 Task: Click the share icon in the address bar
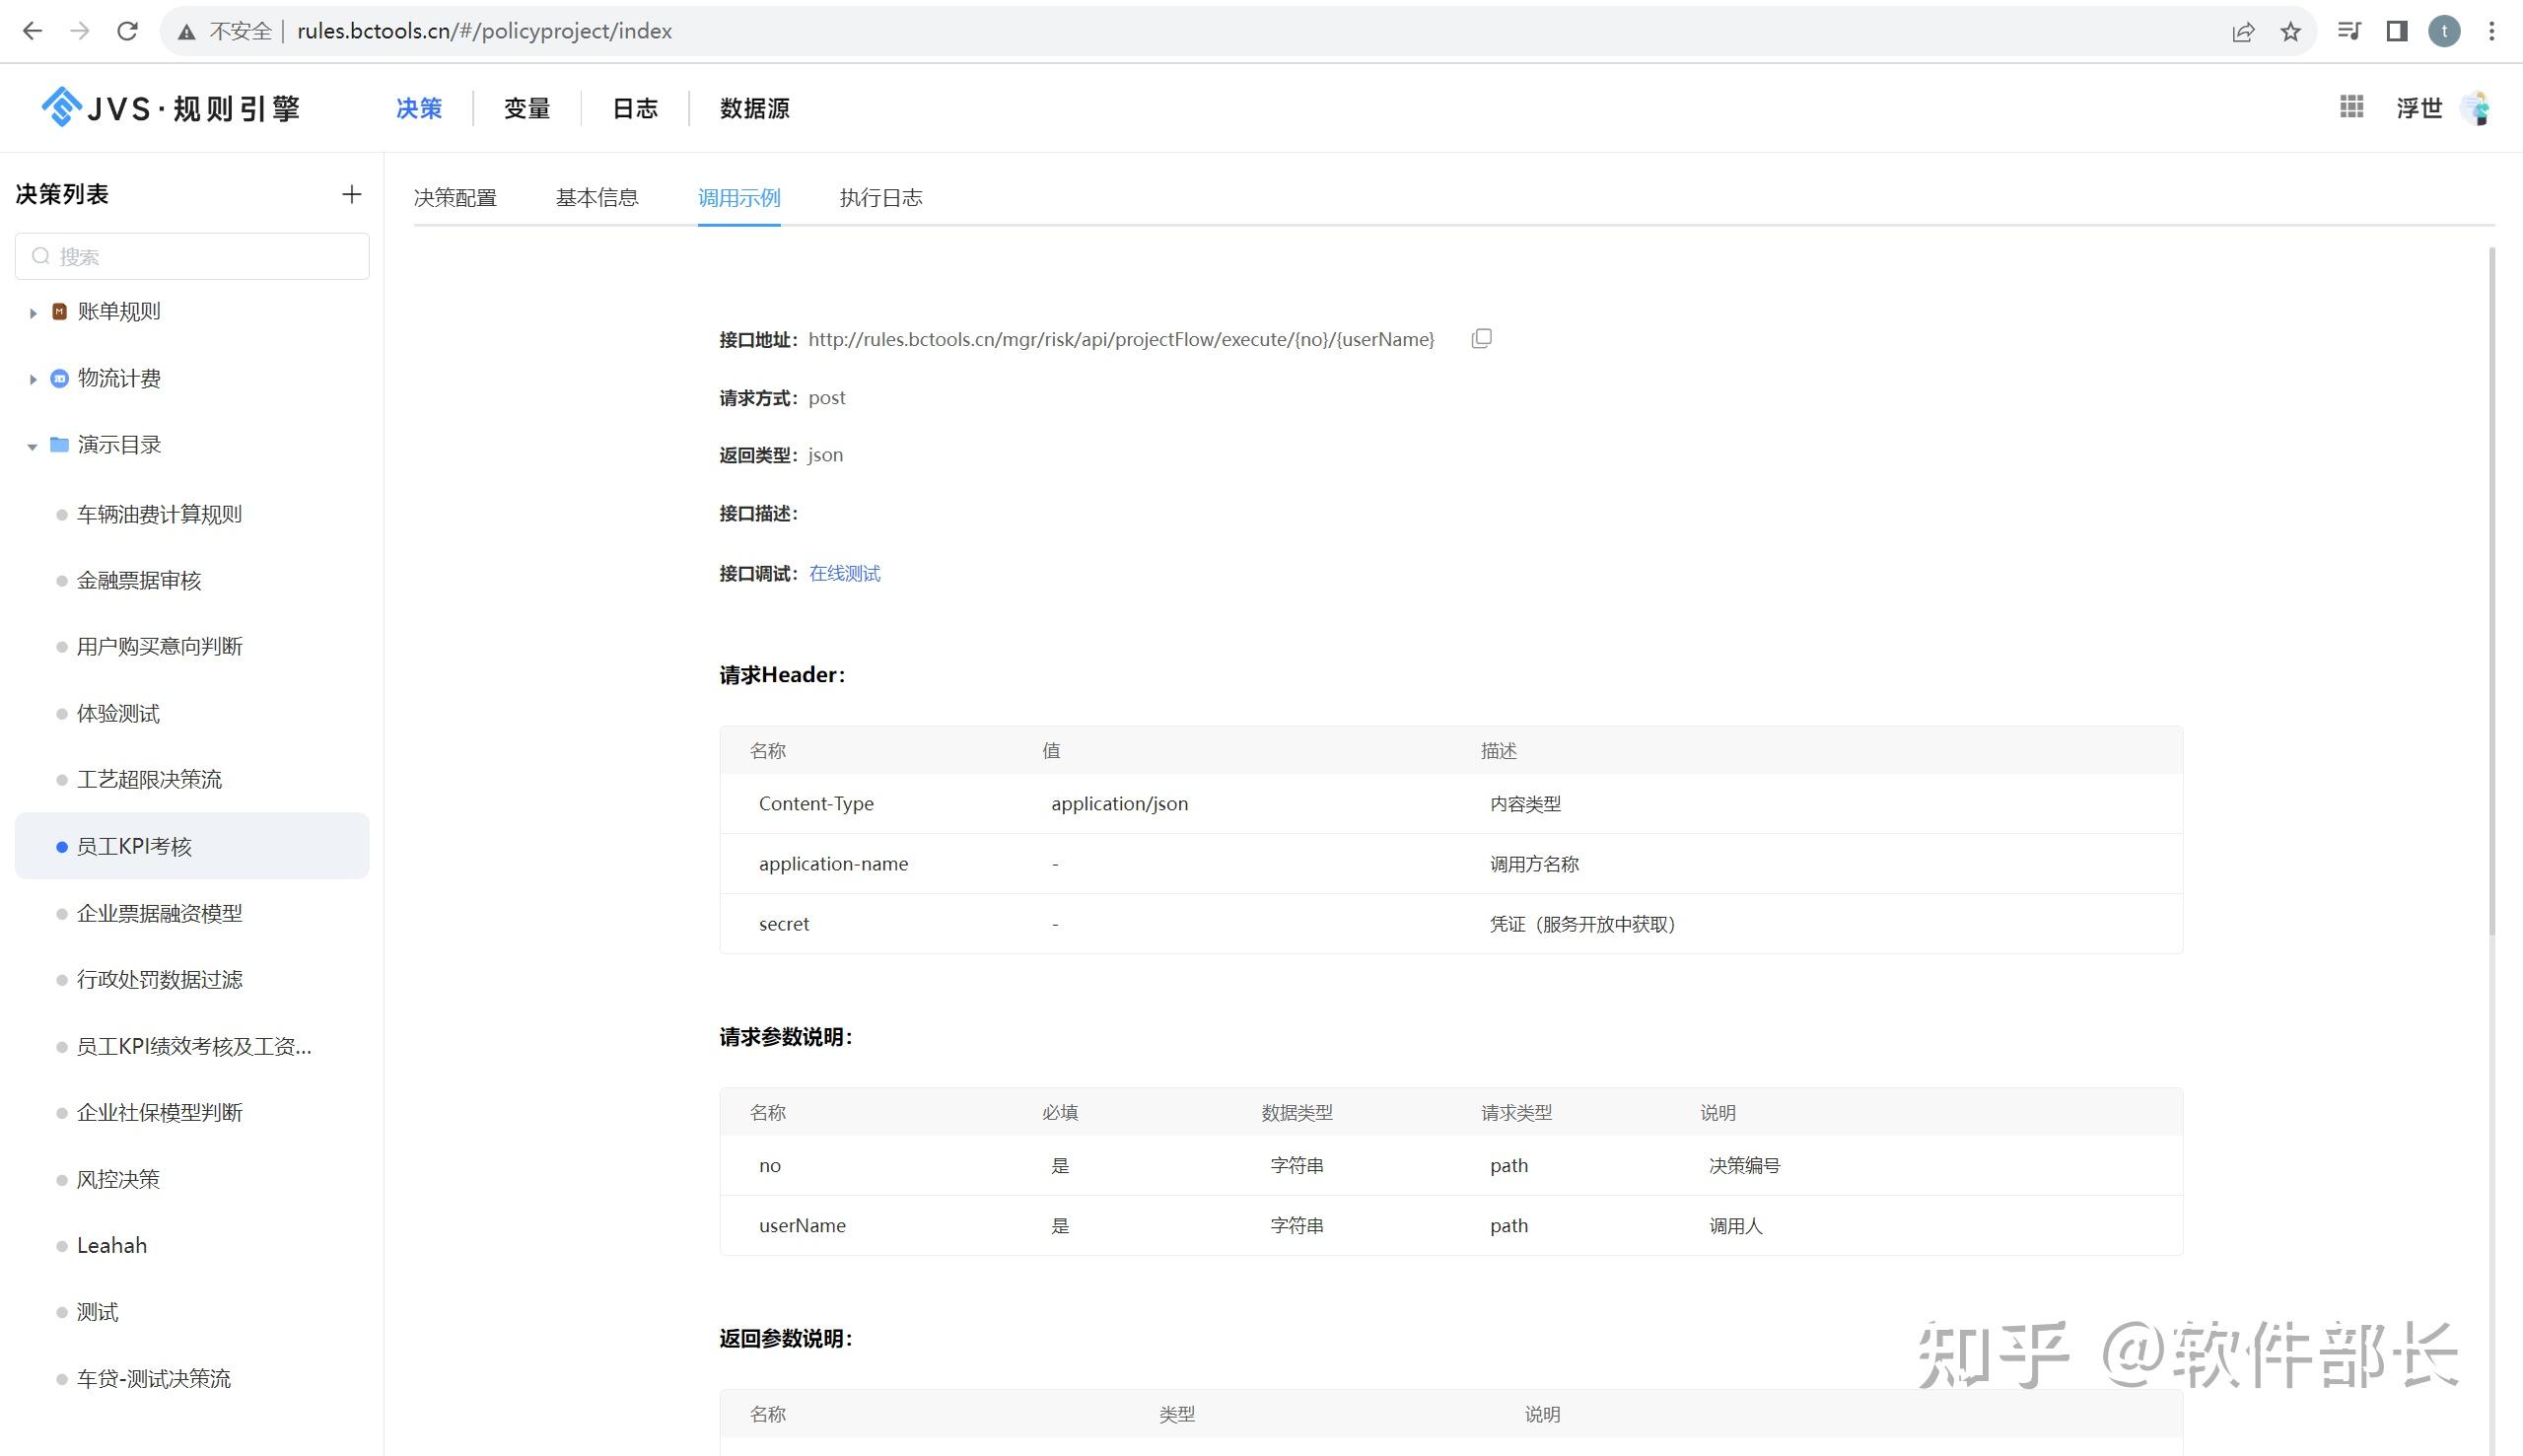[x=2245, y=30]
